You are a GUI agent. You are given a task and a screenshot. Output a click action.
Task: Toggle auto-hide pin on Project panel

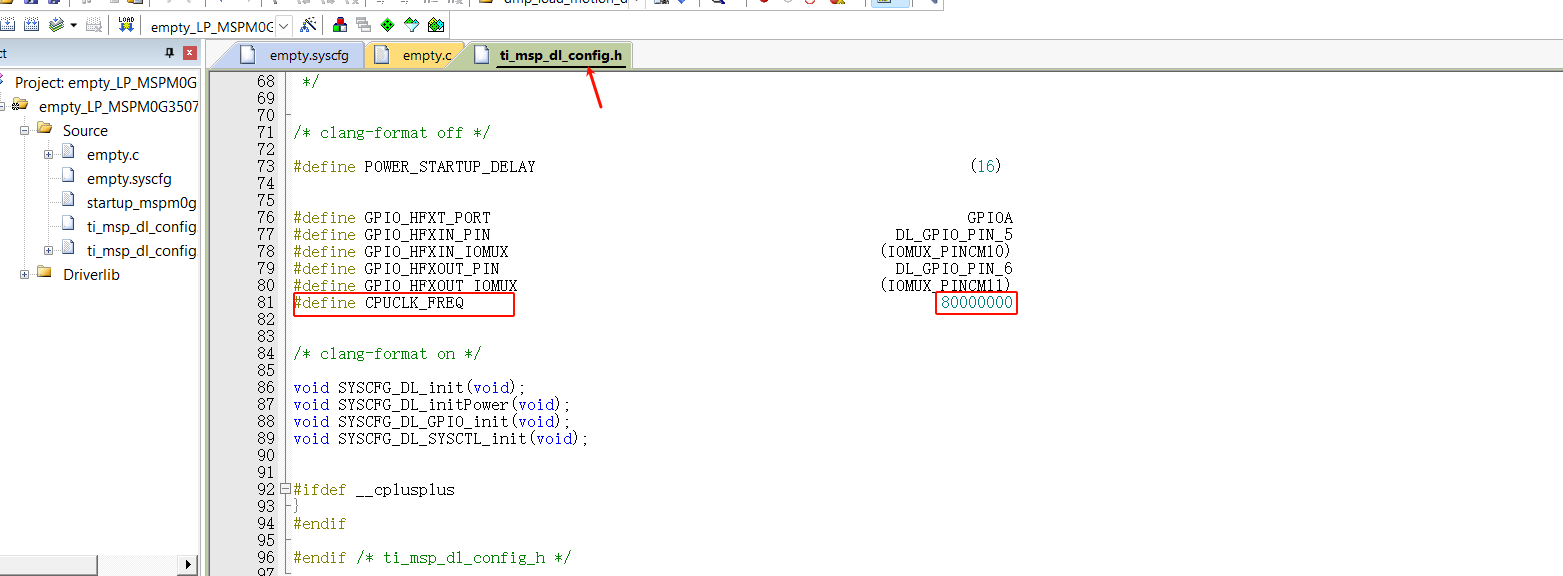[x=169, y=53]
